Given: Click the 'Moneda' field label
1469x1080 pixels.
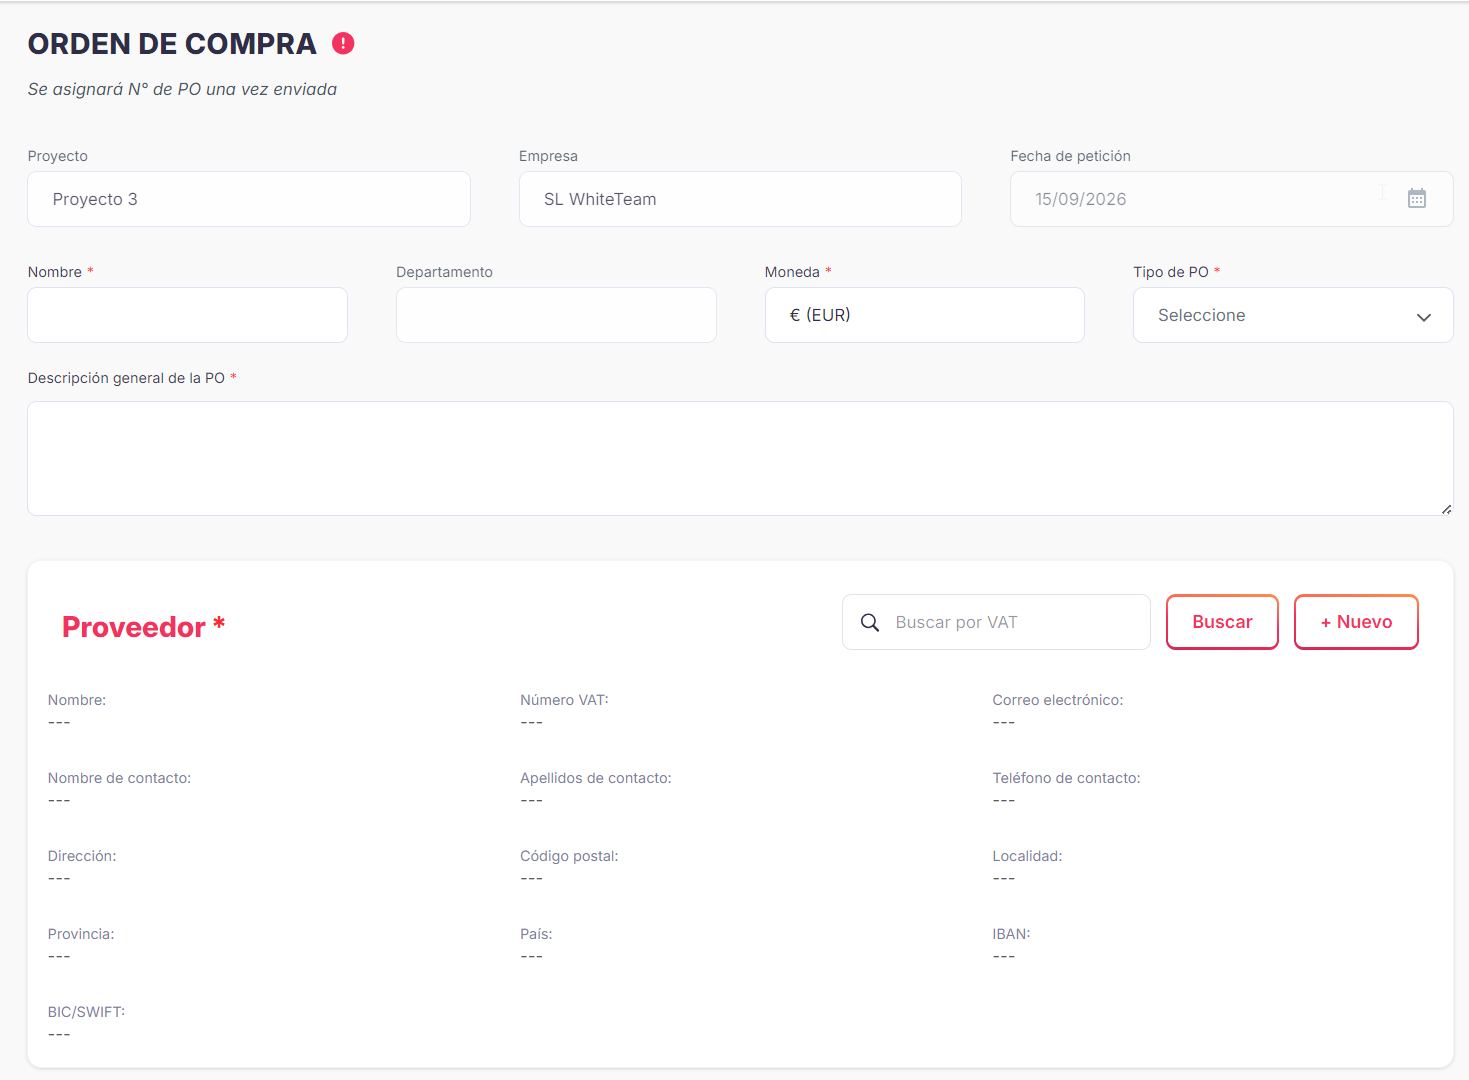Looking at the screenshot, I should pos(792,272).
